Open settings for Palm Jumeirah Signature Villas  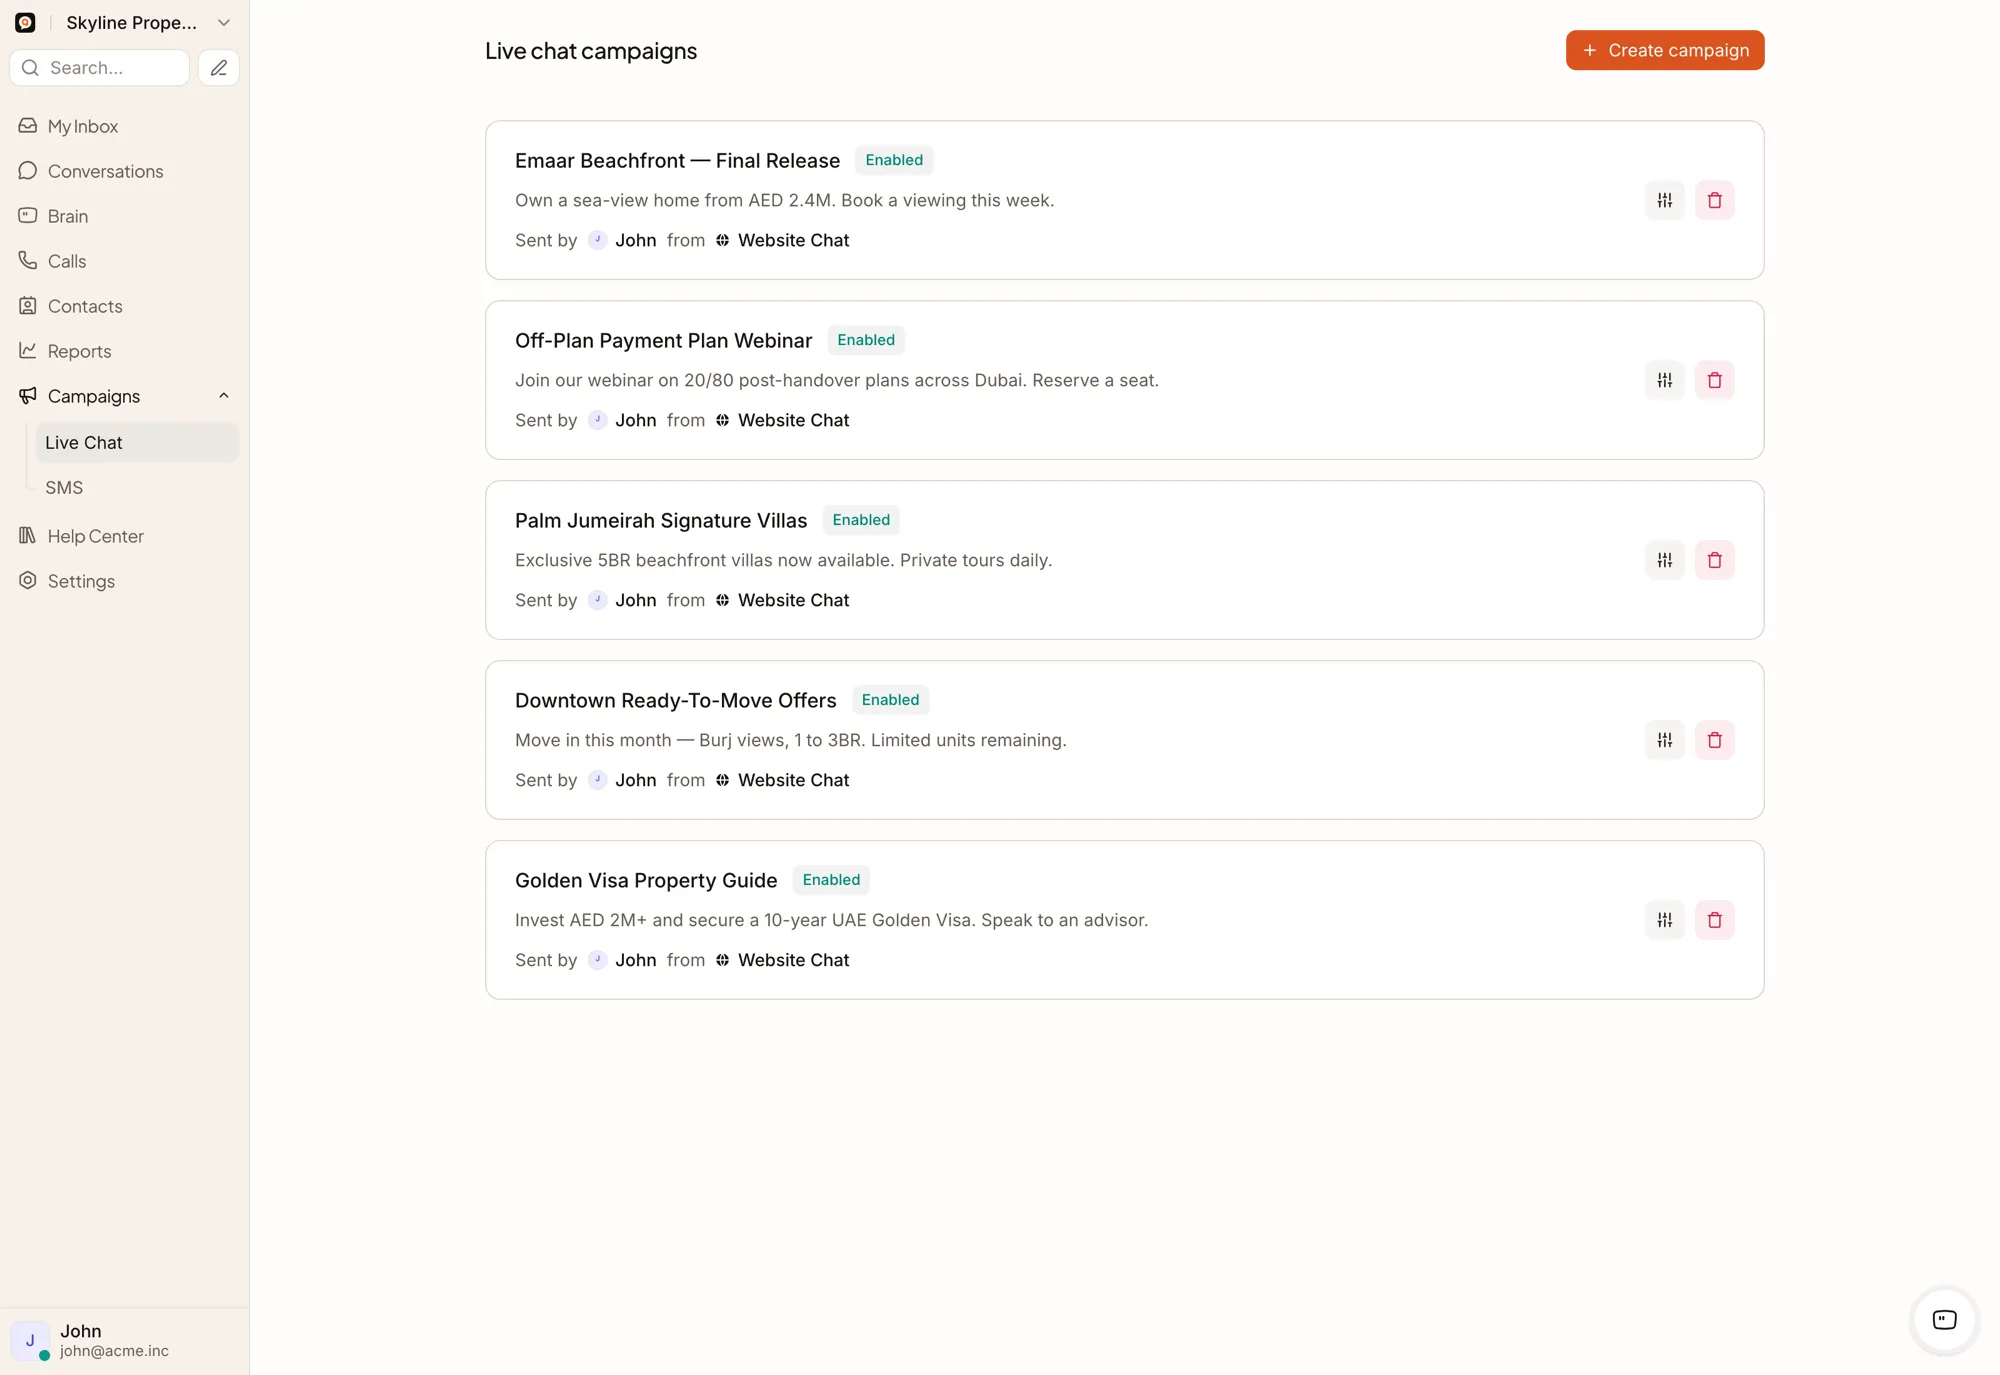[1664, 560]
